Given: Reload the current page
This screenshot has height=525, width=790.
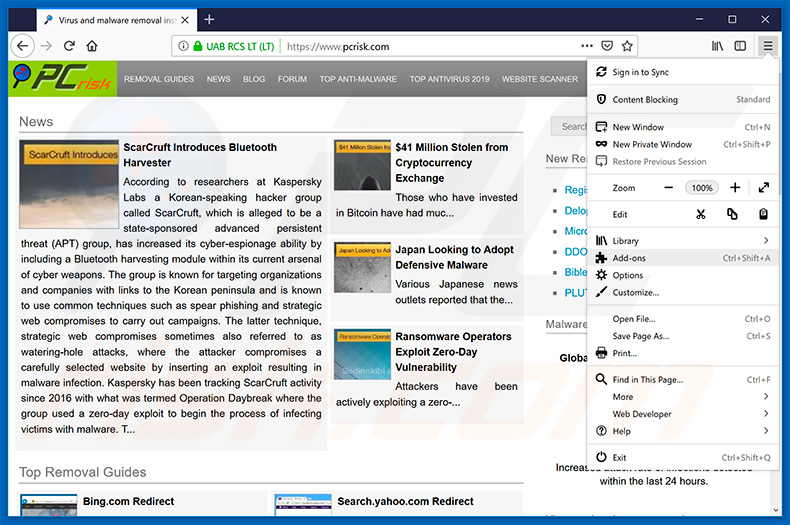Looking at the screenshot, I should click(x=69, y=46).
